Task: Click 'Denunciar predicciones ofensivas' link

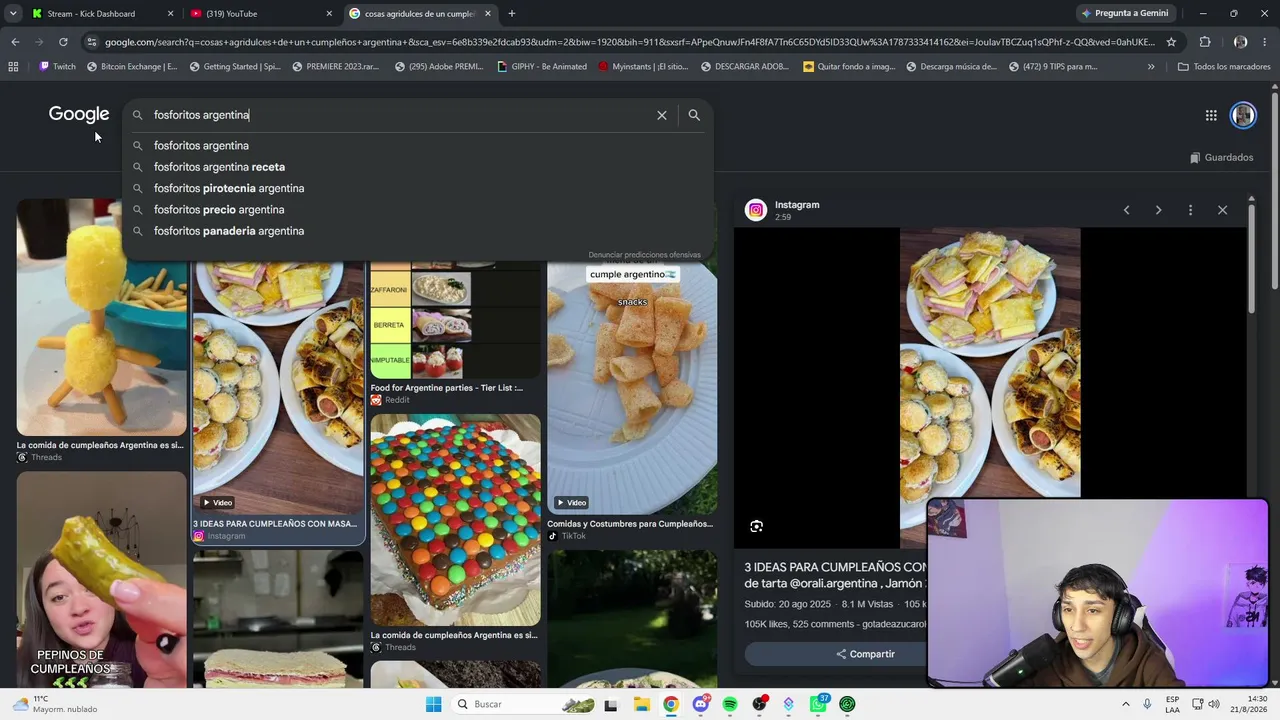Action: coord(645,255)
